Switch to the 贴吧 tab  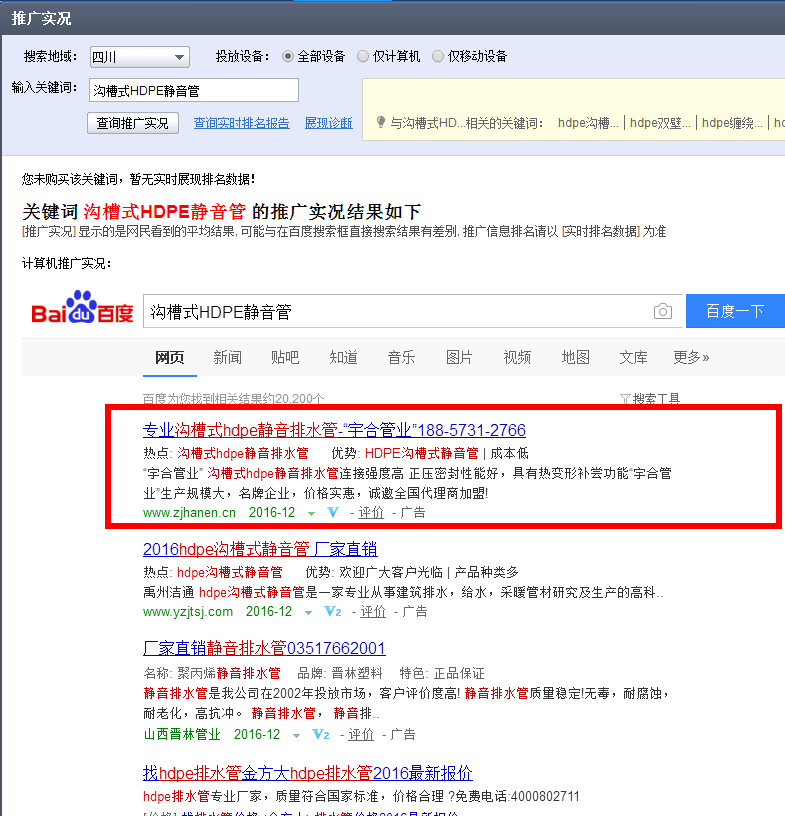(285, 357)
